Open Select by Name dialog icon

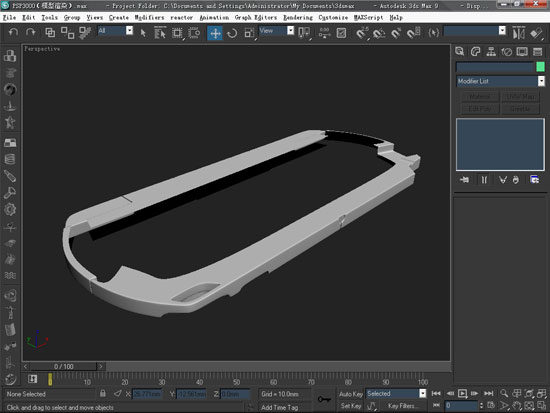(160, 33)
